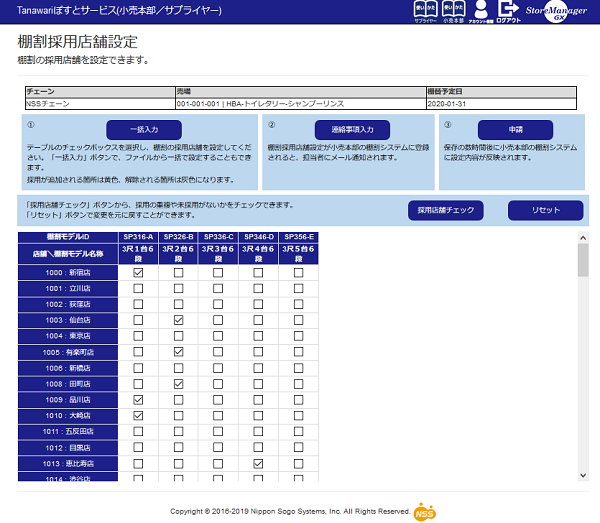Click scrollbar up arrow of store table

point(583,237)
